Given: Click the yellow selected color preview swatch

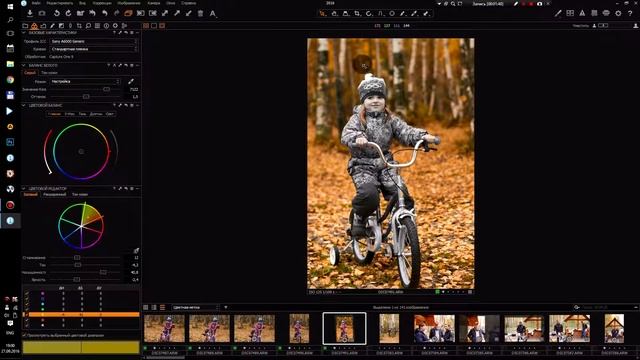Looking at the screenshot, I should [81, 347].
